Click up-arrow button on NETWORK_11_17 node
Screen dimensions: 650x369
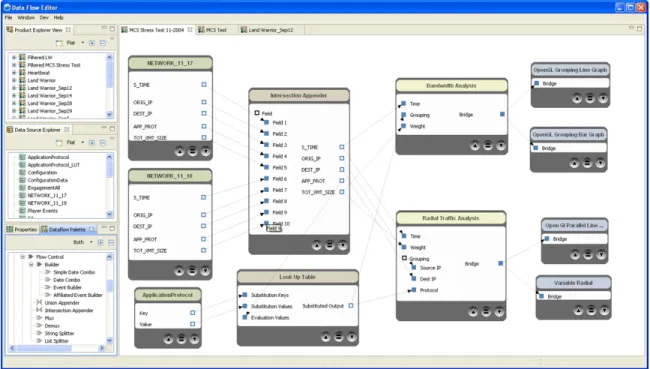coord(179,152)
